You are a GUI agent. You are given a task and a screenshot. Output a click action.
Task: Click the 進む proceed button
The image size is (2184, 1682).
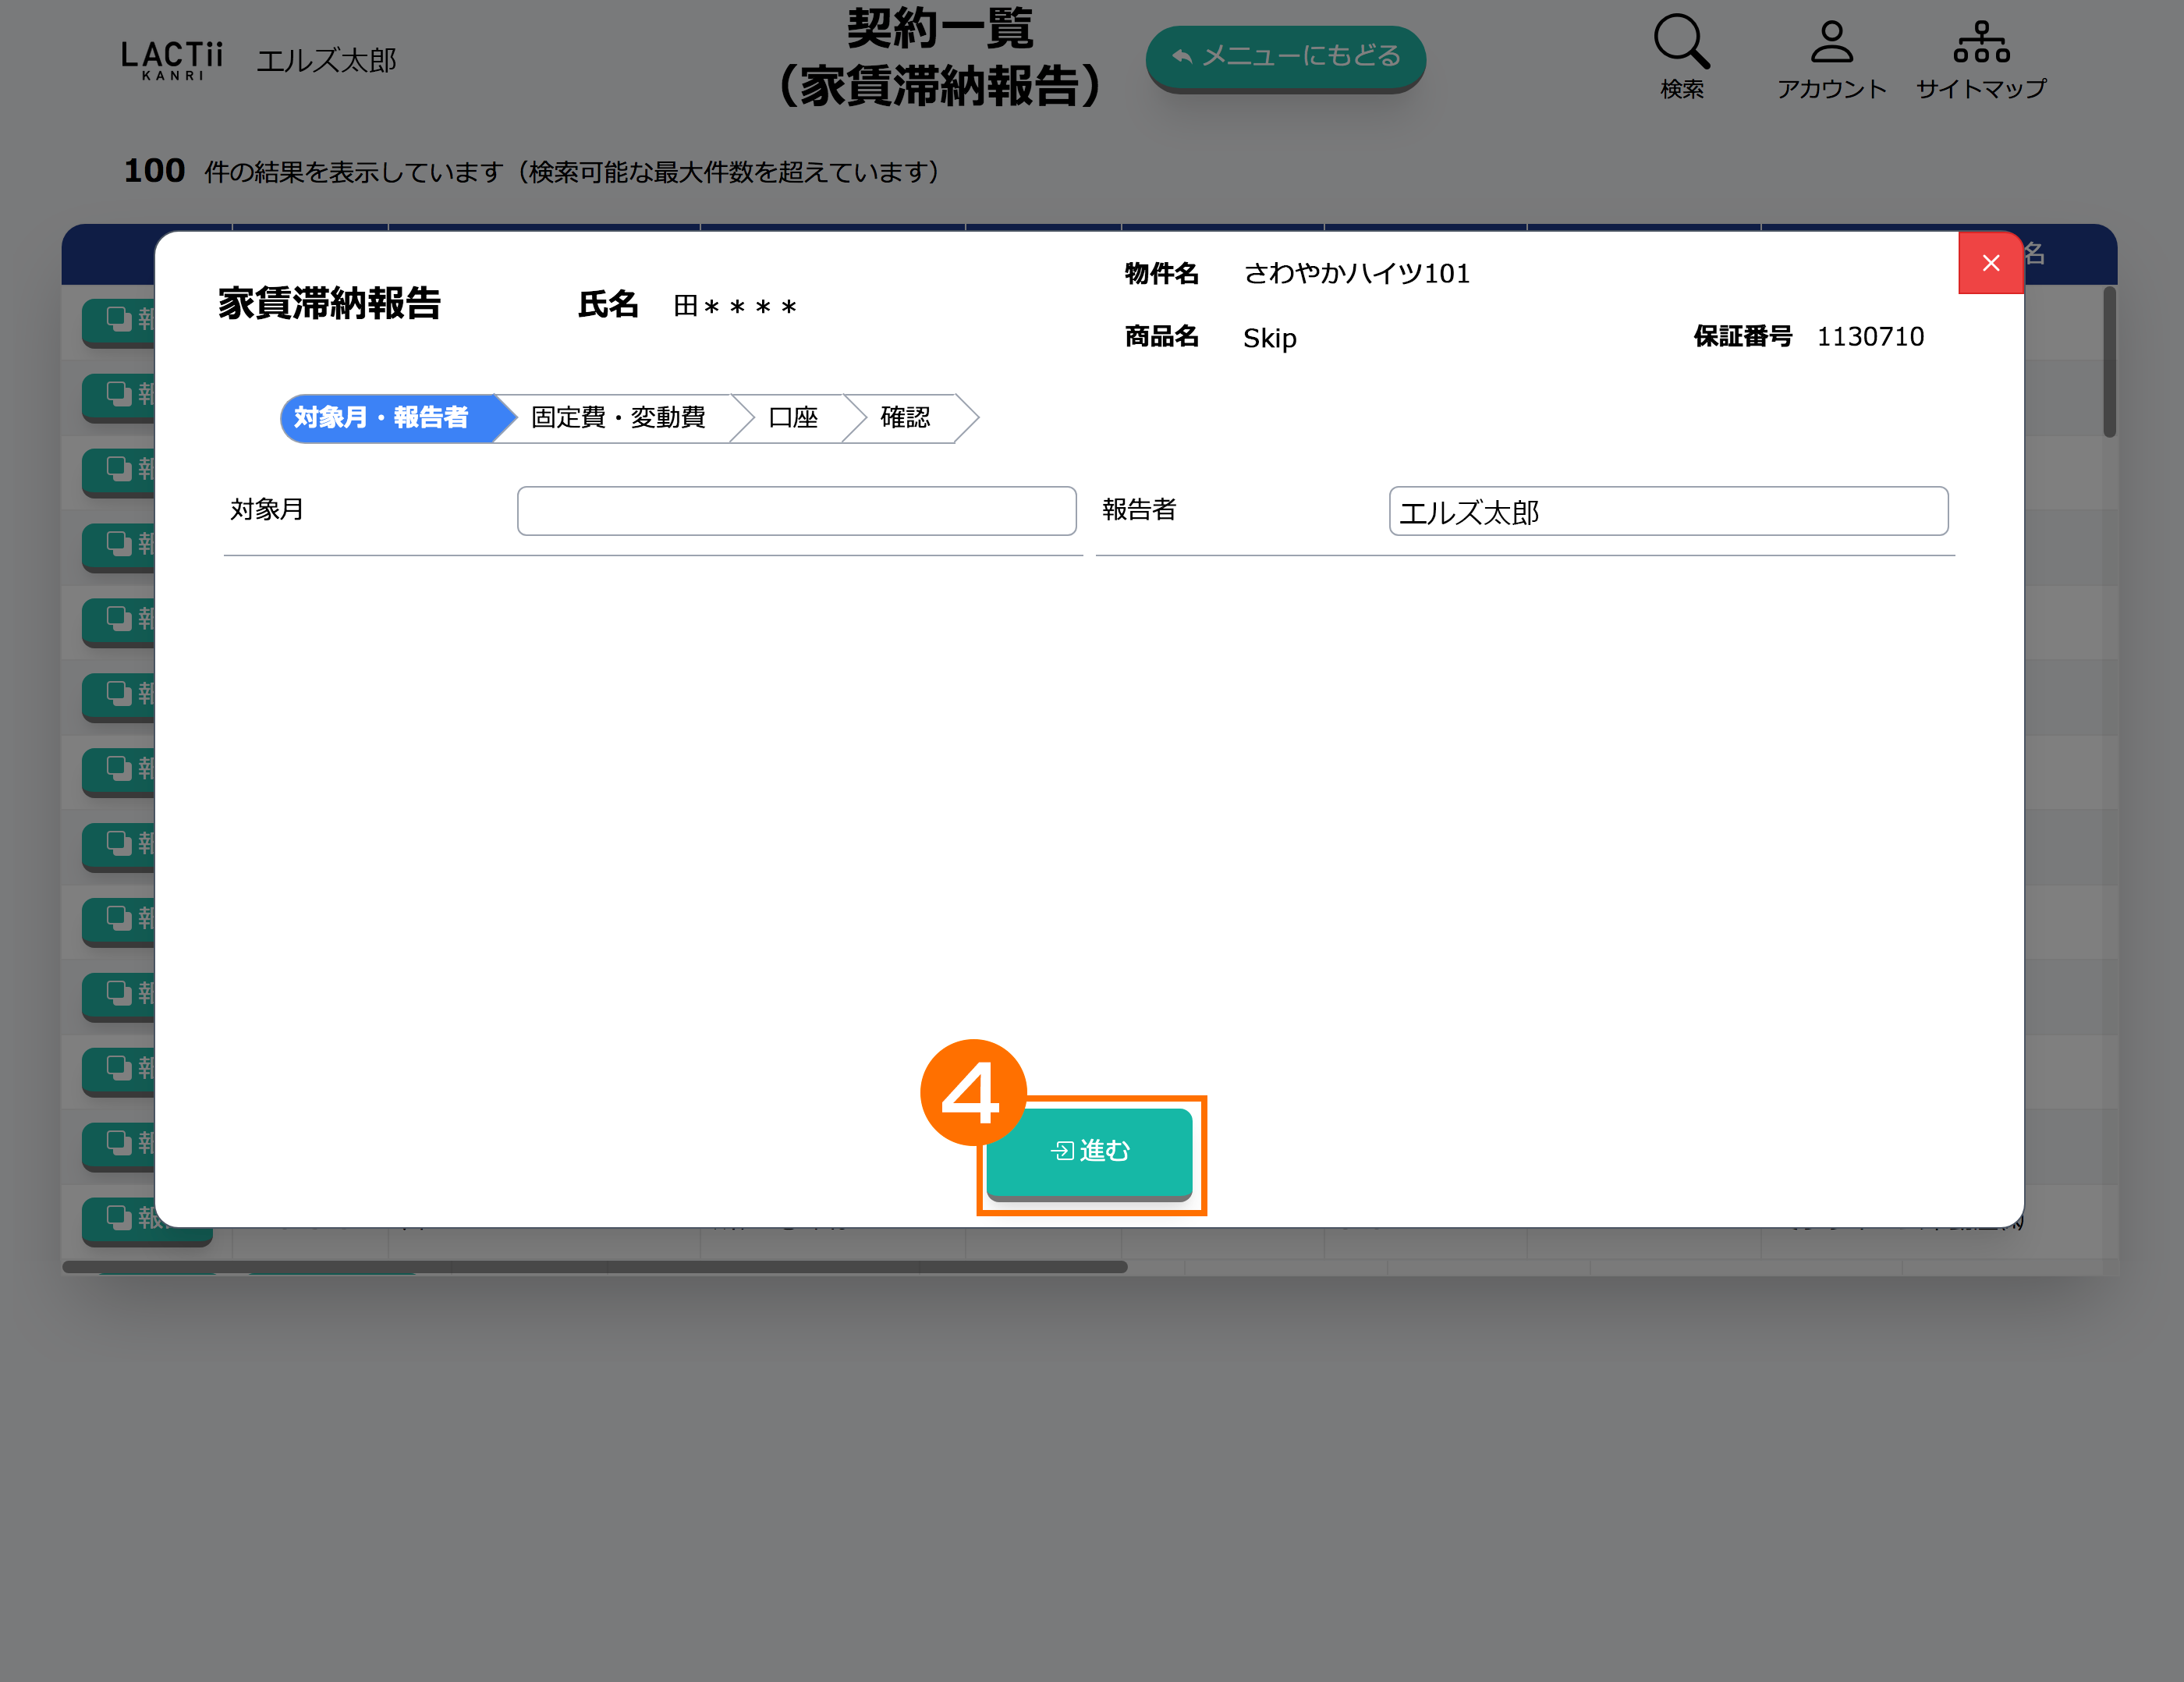[x=1089, y=1151]
